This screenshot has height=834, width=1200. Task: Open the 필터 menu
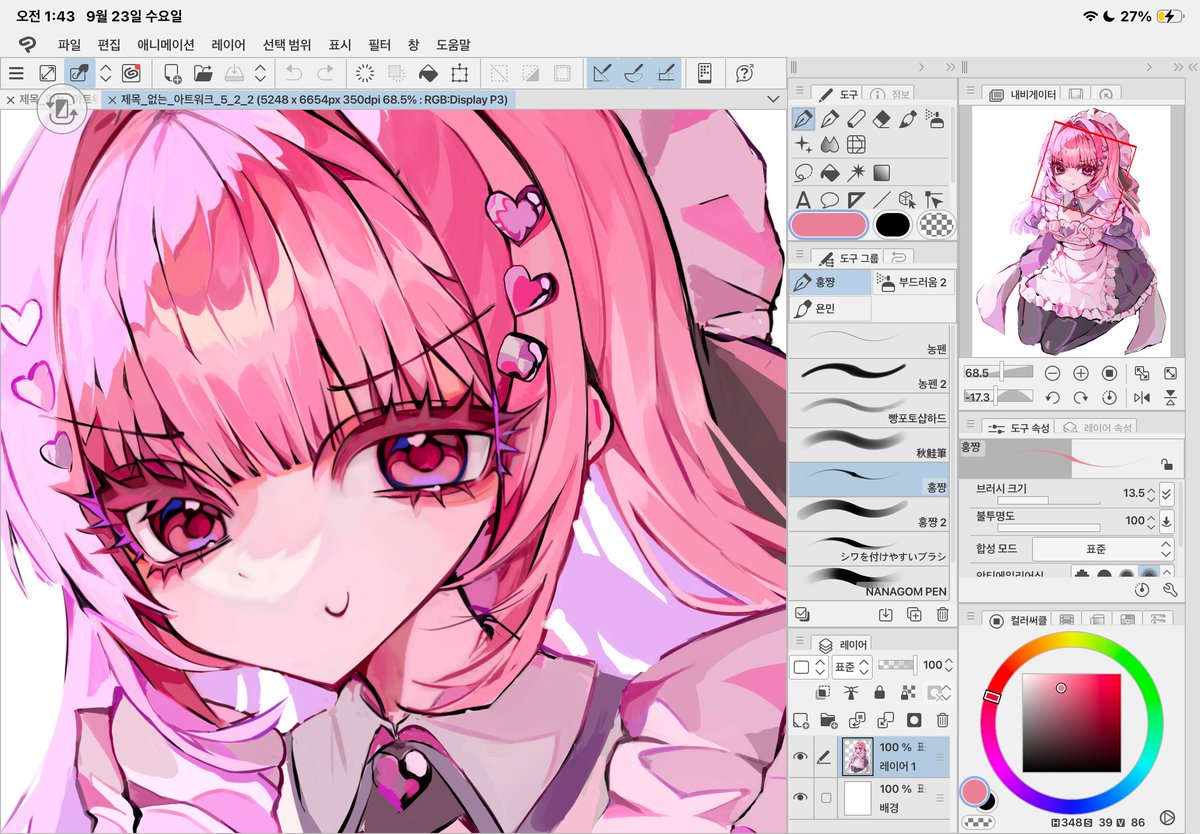pos(379,45)
